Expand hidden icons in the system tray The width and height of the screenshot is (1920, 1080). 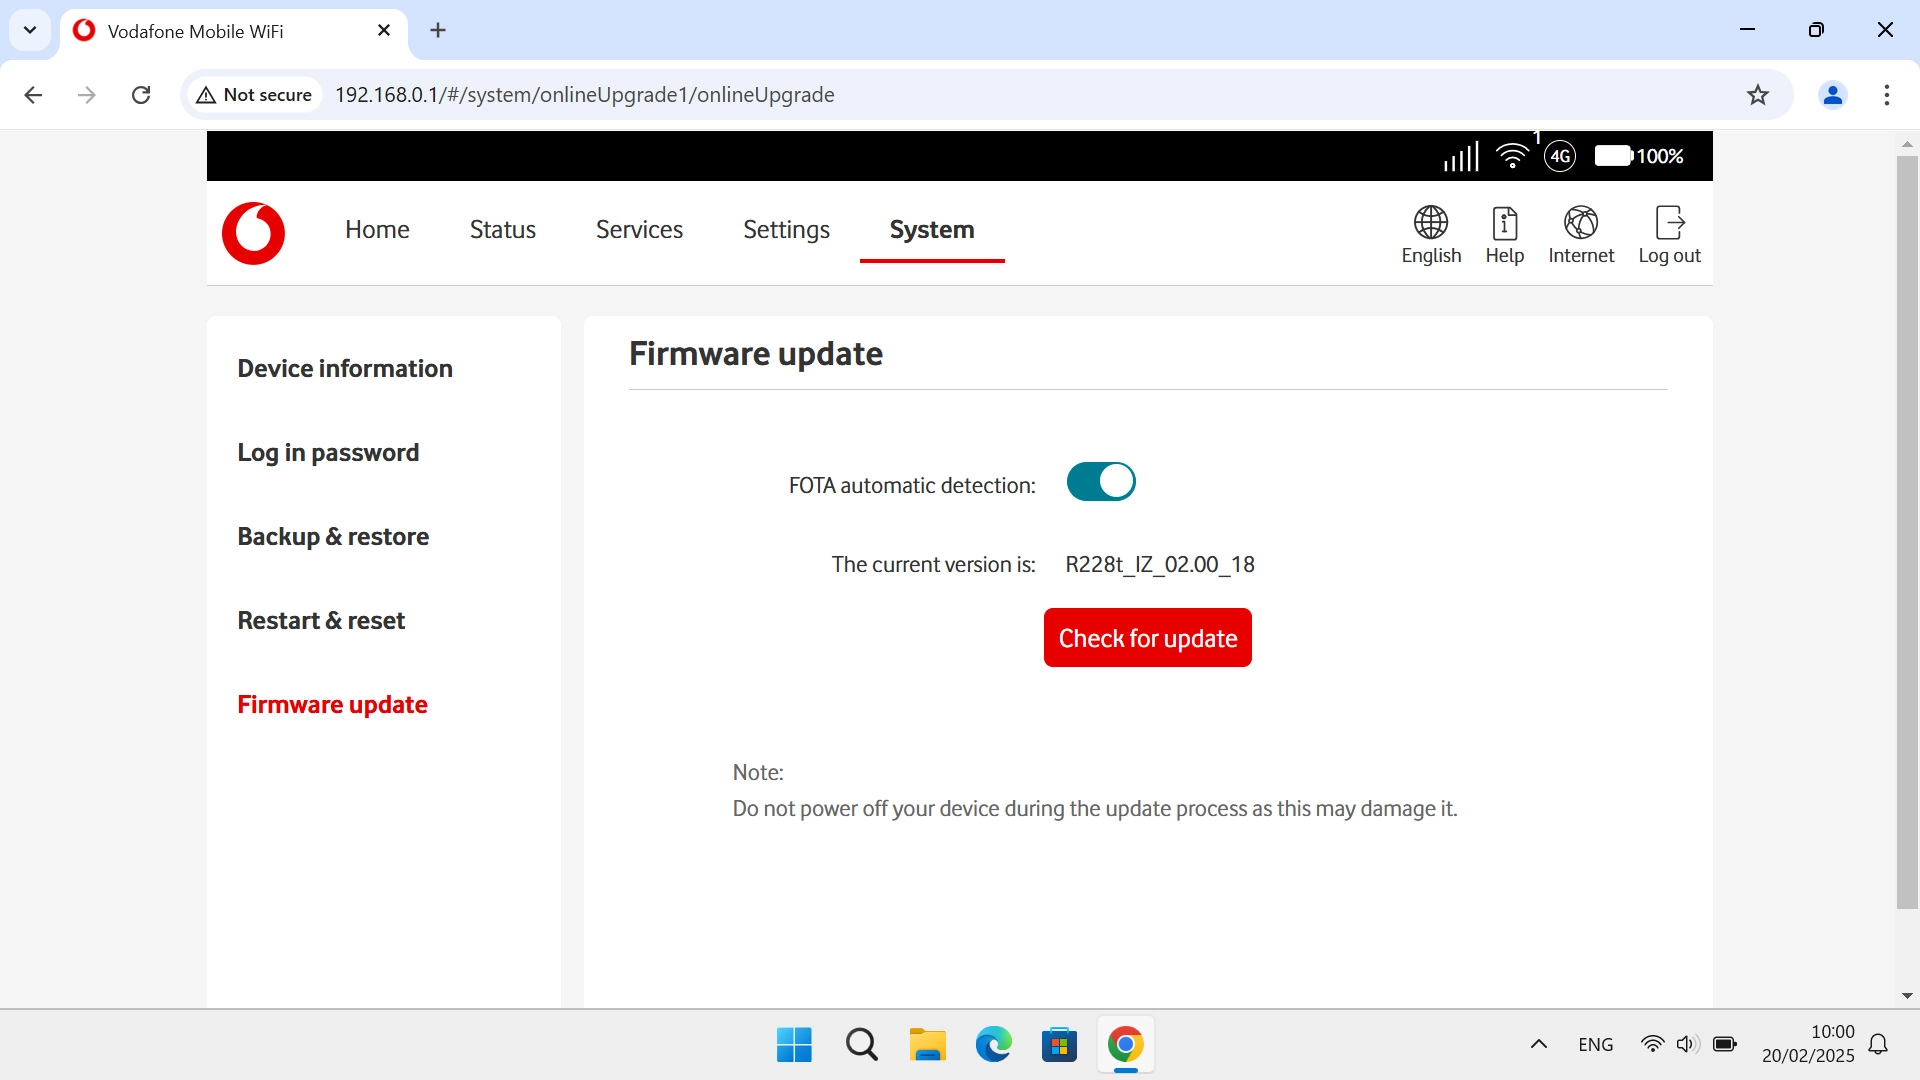(1537, 1043)
